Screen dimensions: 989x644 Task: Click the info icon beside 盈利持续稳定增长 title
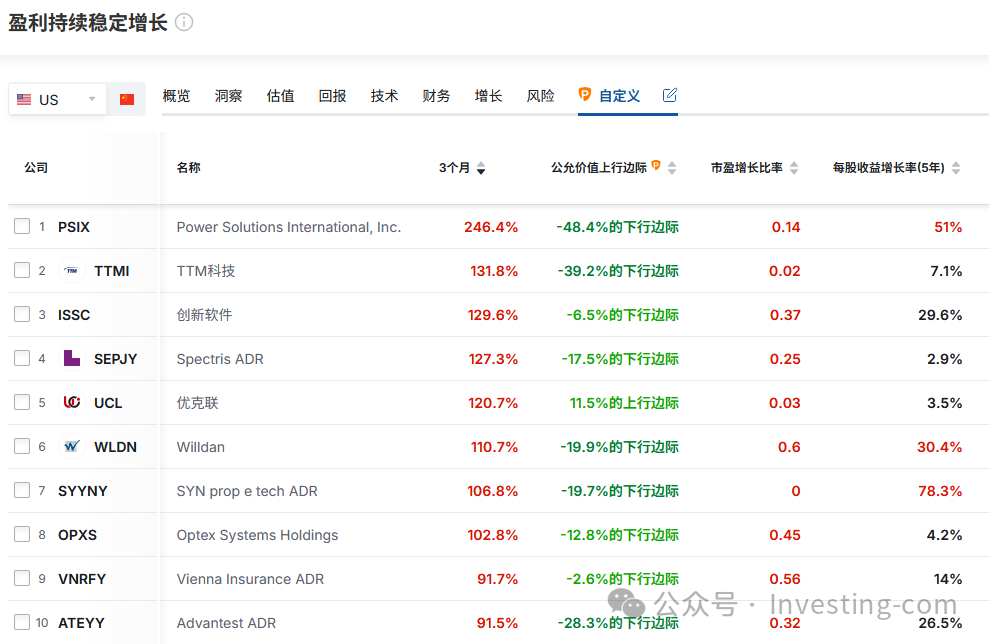coord(184,22)
